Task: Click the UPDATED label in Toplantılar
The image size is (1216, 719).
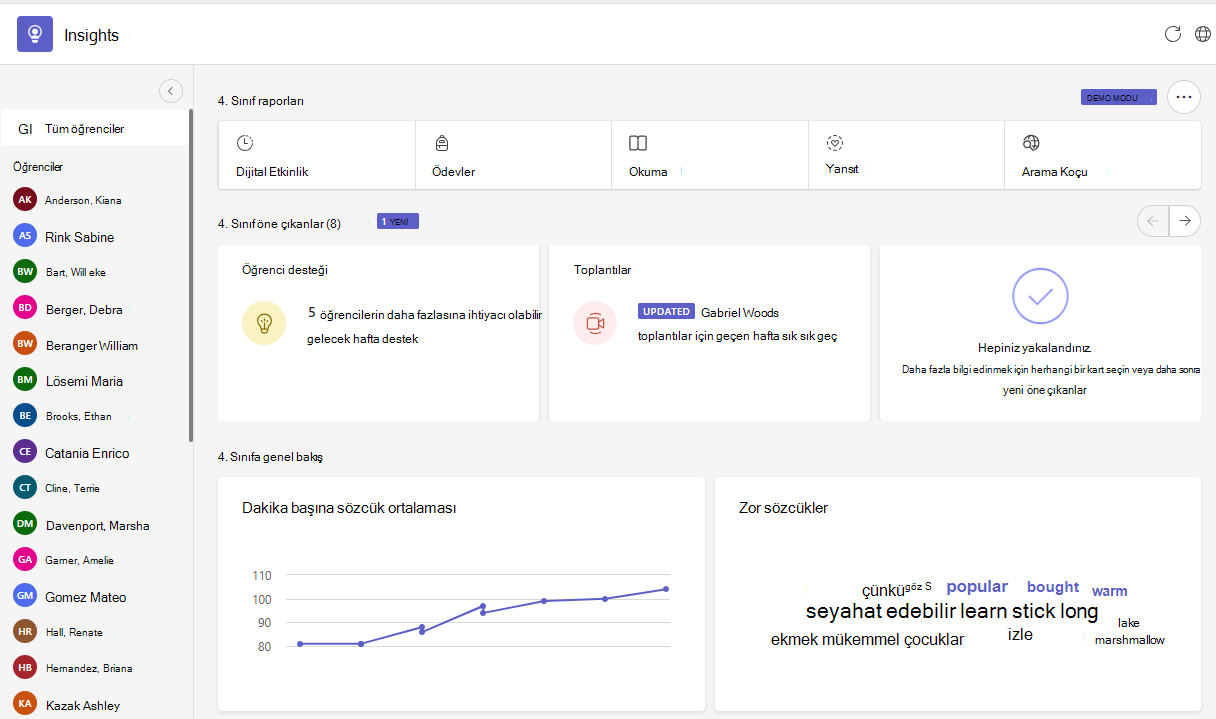Action: 666,312
